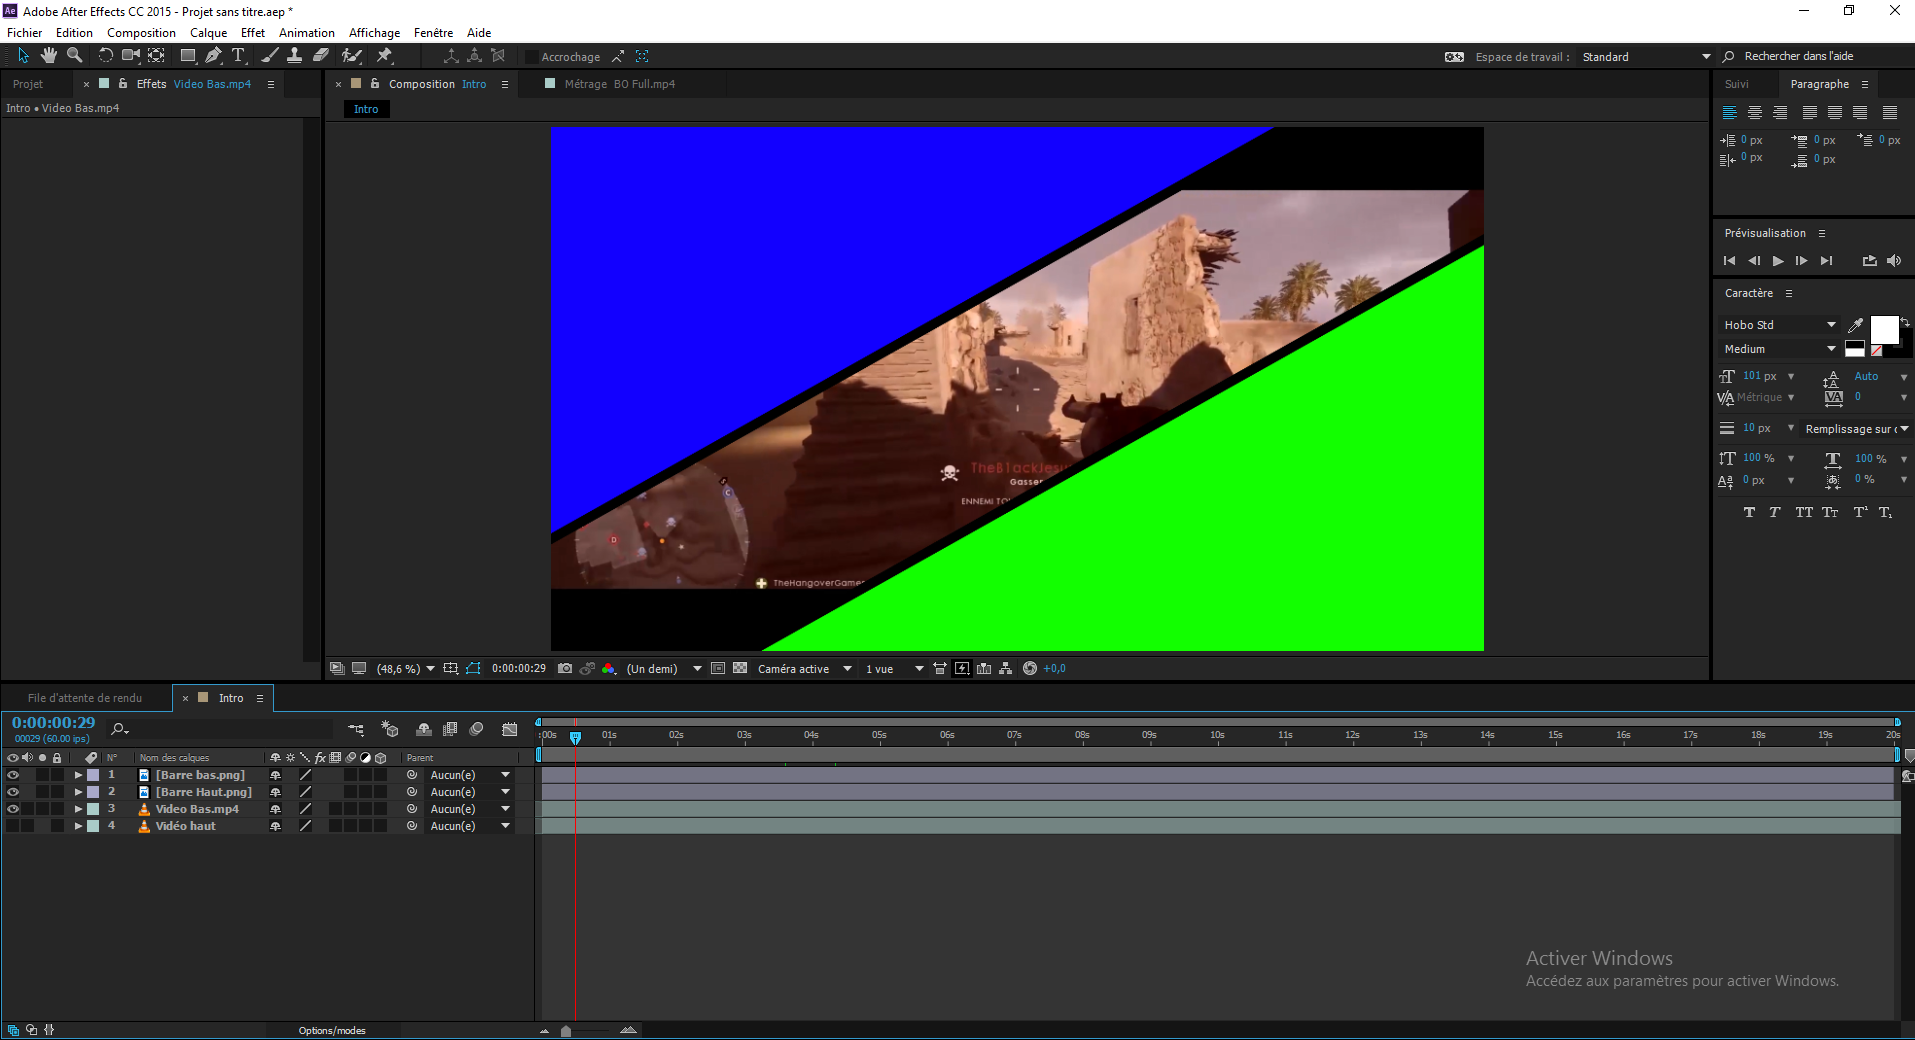This screenshot has height=1040, width=1915.
Task: Enable frame blending in timeline
Action: 450,730
